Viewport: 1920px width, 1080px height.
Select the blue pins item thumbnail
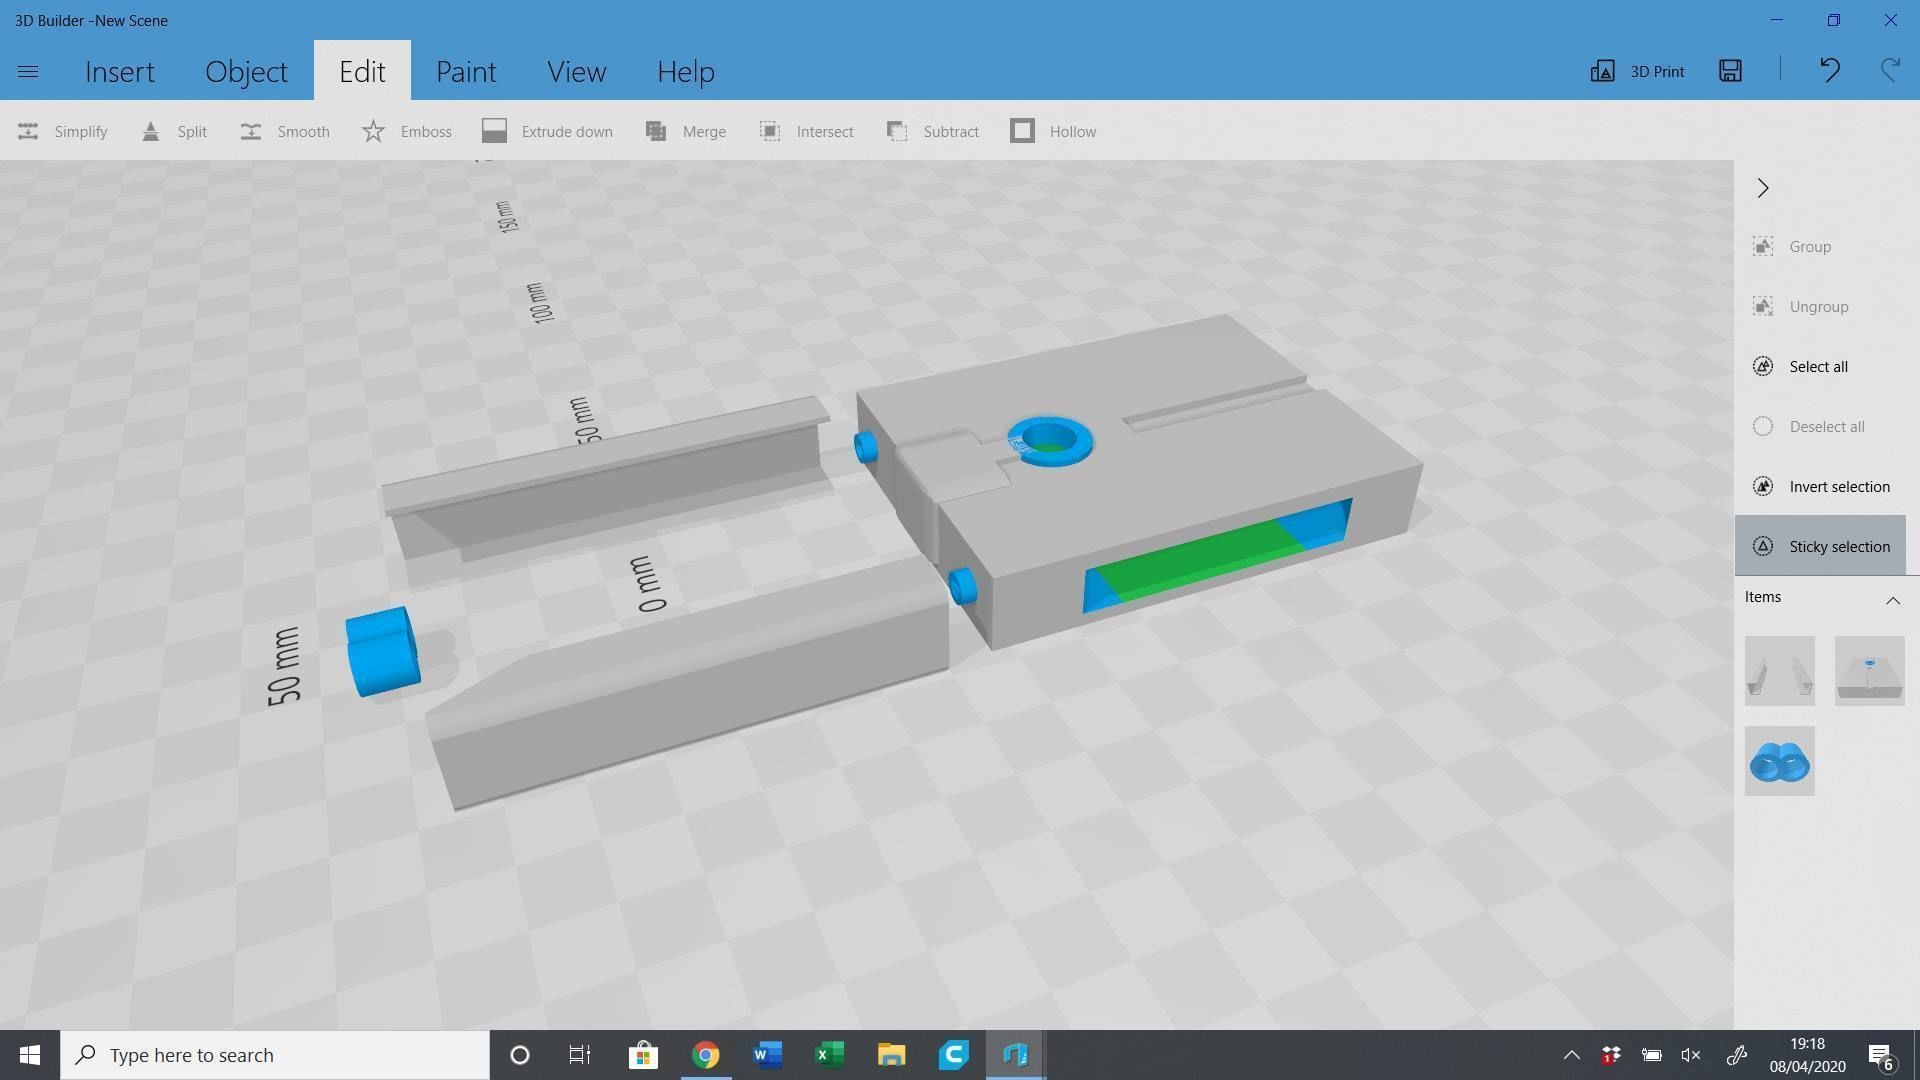click(x=1779, y=761)
